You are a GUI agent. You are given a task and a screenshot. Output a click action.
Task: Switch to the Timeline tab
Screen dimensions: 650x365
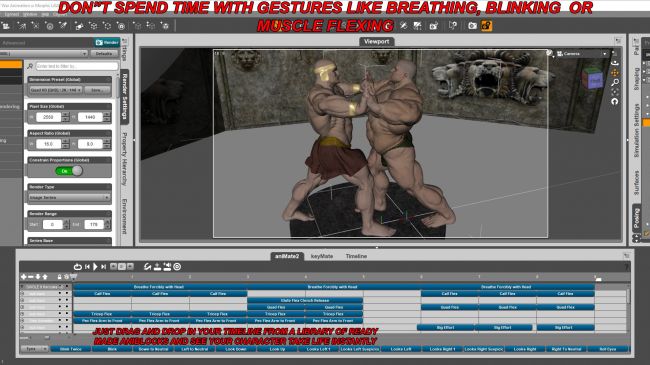click(x=356, y=256)
